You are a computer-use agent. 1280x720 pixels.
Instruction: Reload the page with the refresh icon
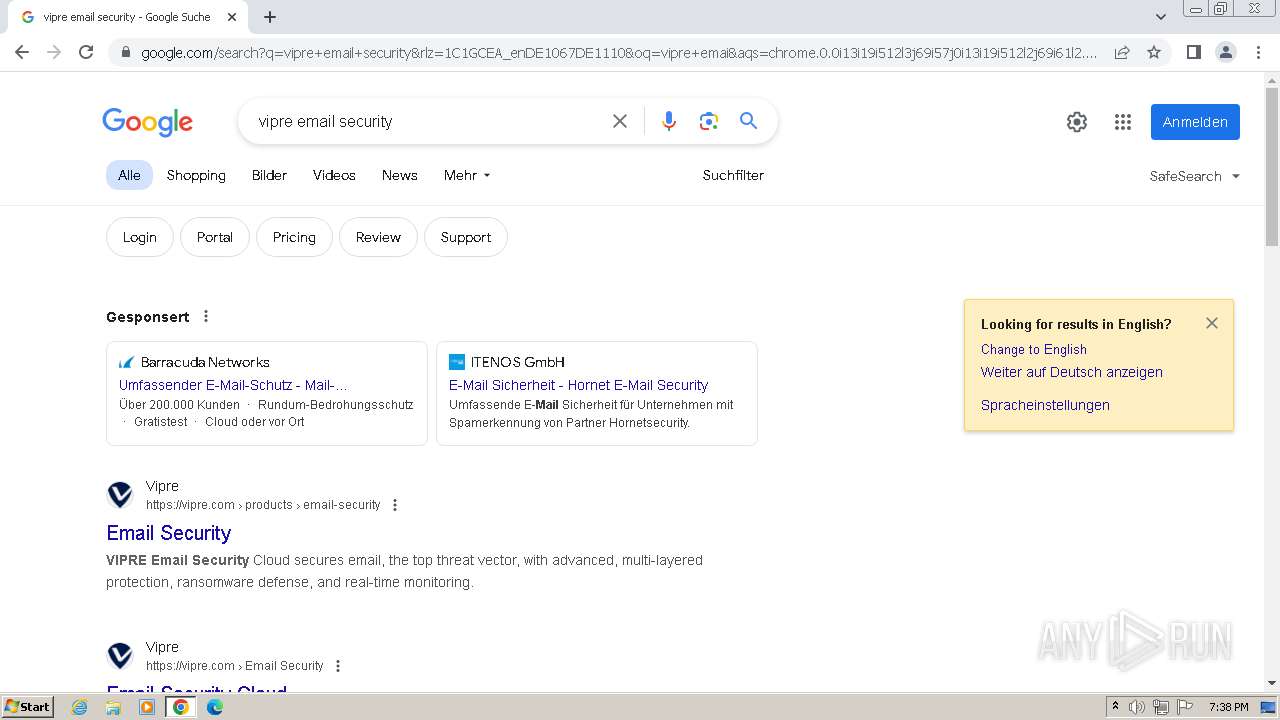pos(86,52)
